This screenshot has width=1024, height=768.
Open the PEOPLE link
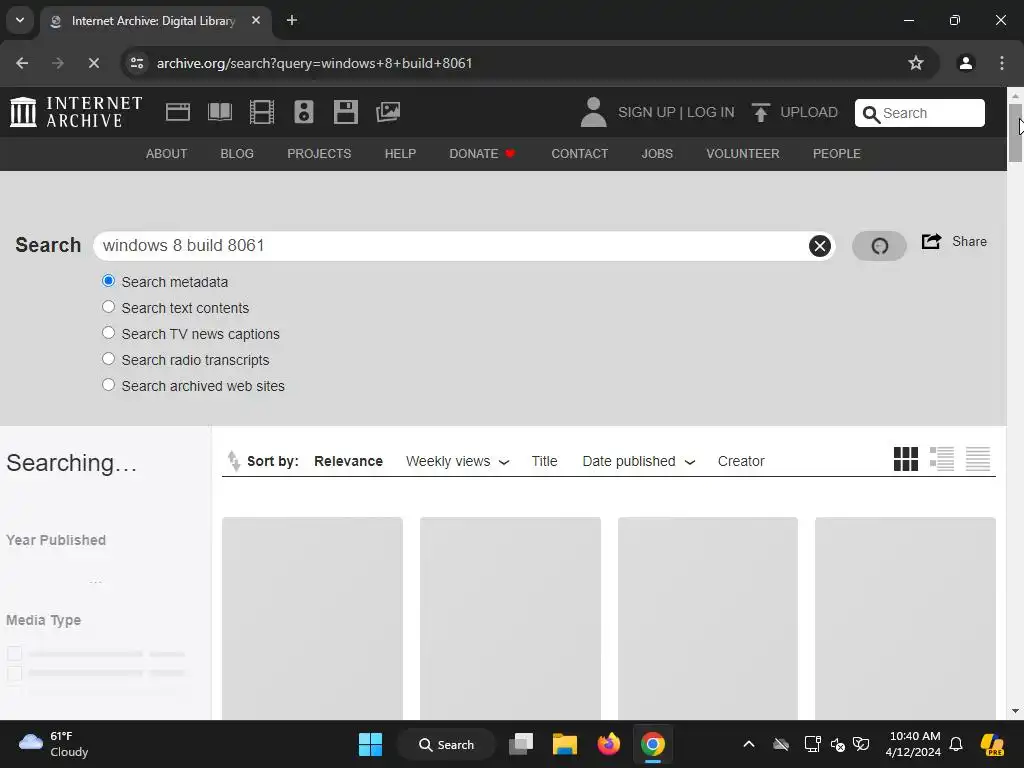point(837,153)
